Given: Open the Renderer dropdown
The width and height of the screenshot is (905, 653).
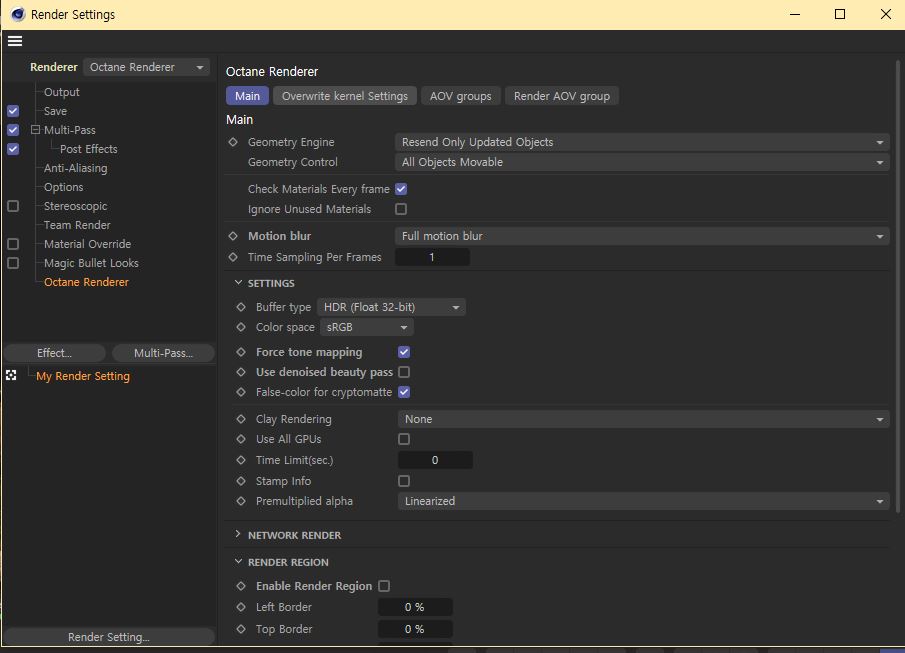Looking at the screenshot, I should click(x=147, y=67).
